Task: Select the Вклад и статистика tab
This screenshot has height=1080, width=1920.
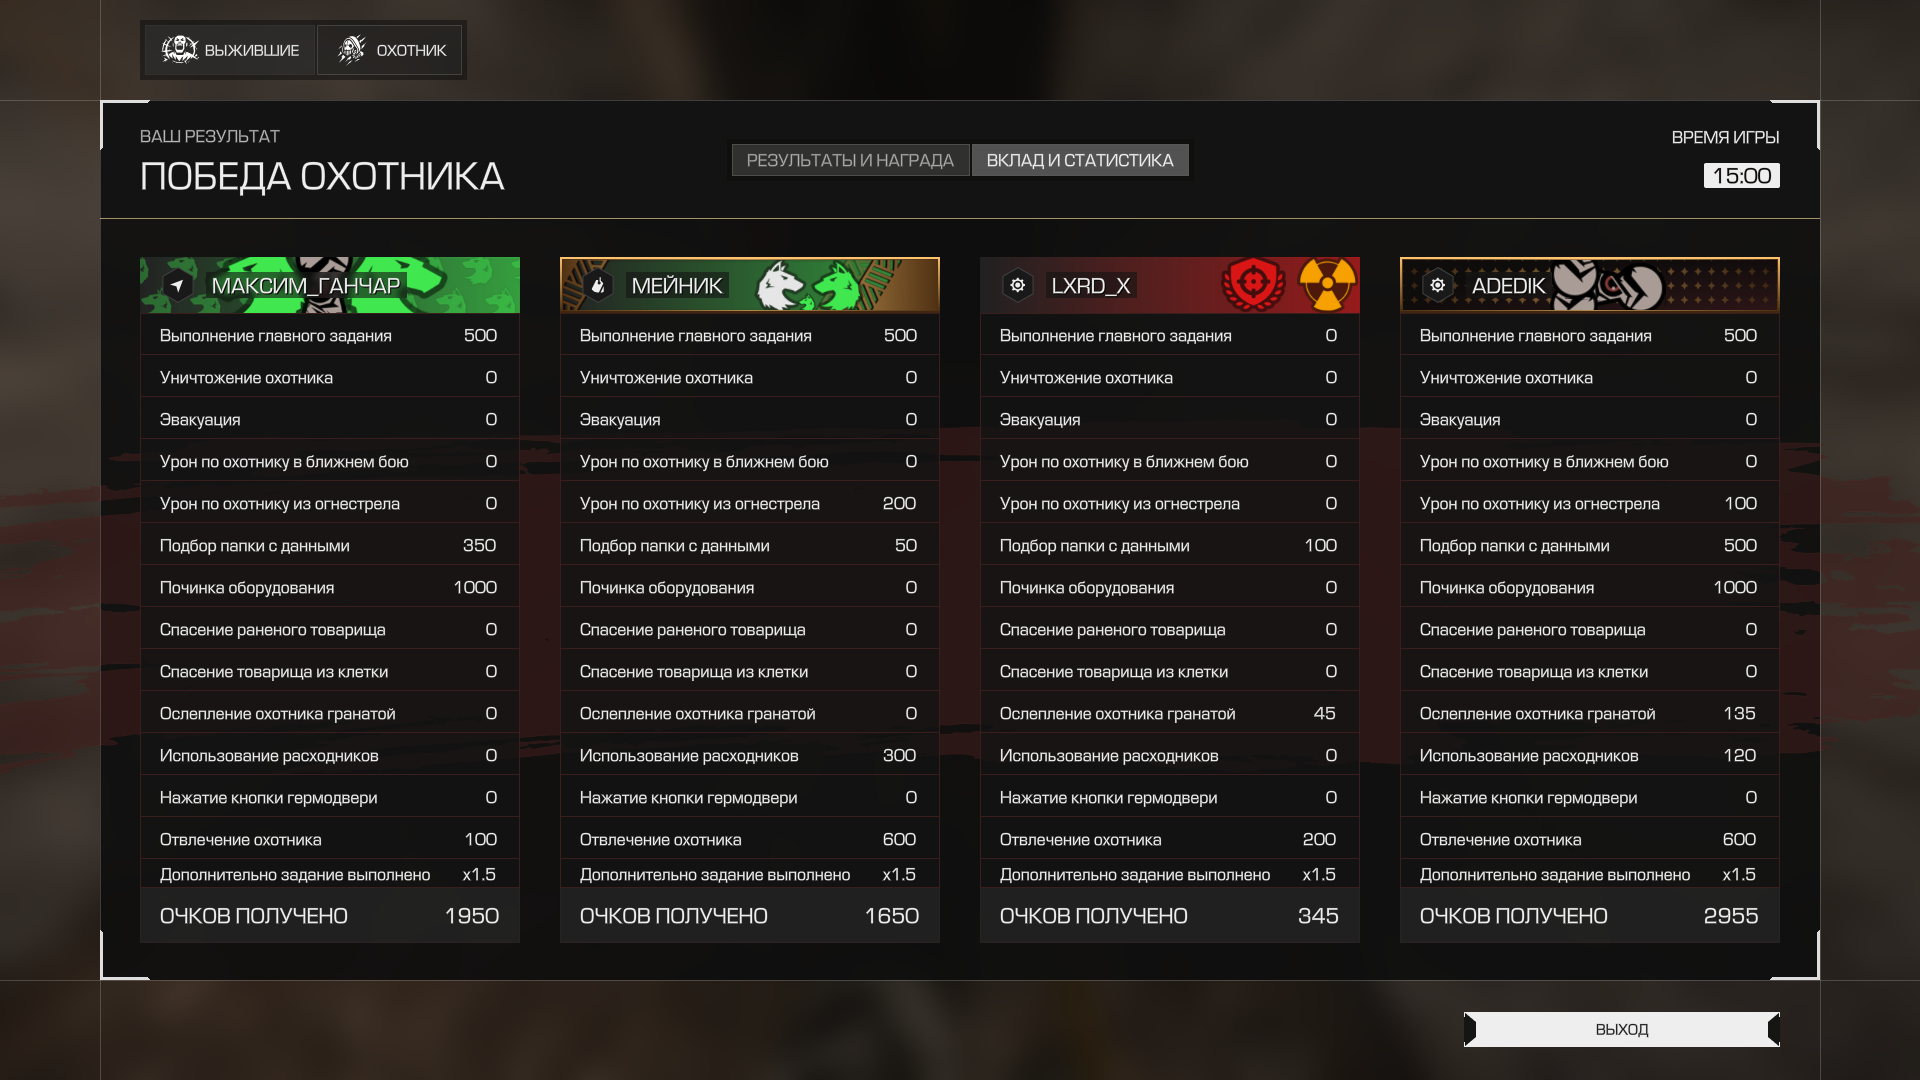Action: pos(1079,160)
